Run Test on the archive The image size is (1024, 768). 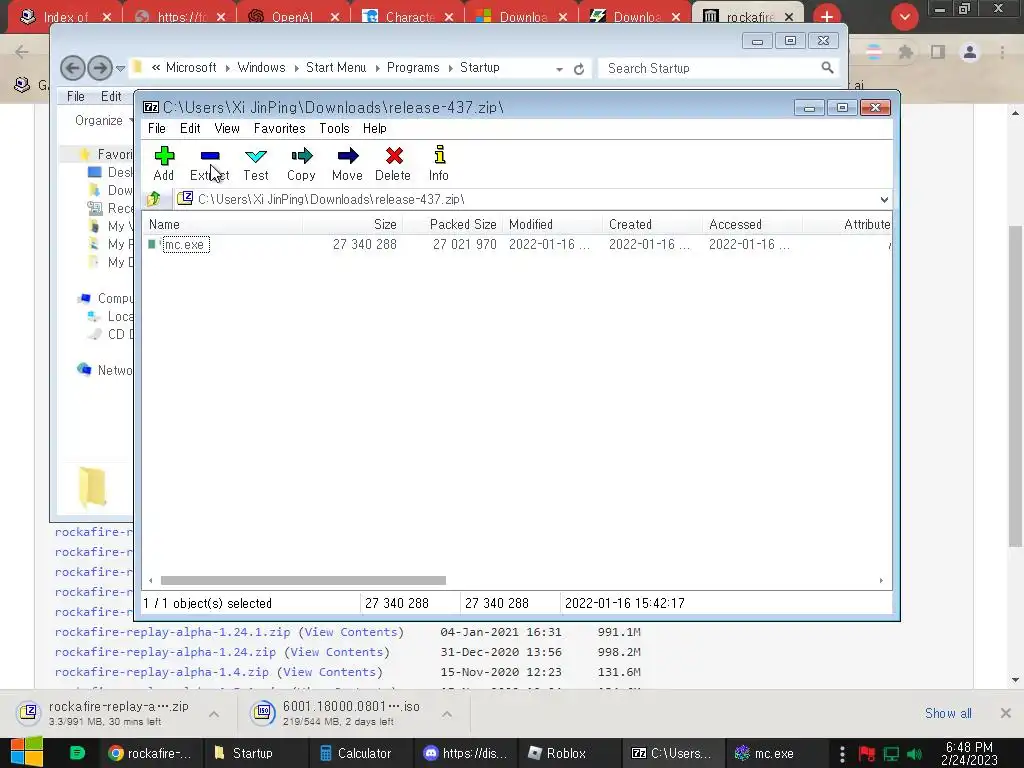(255, 163)
